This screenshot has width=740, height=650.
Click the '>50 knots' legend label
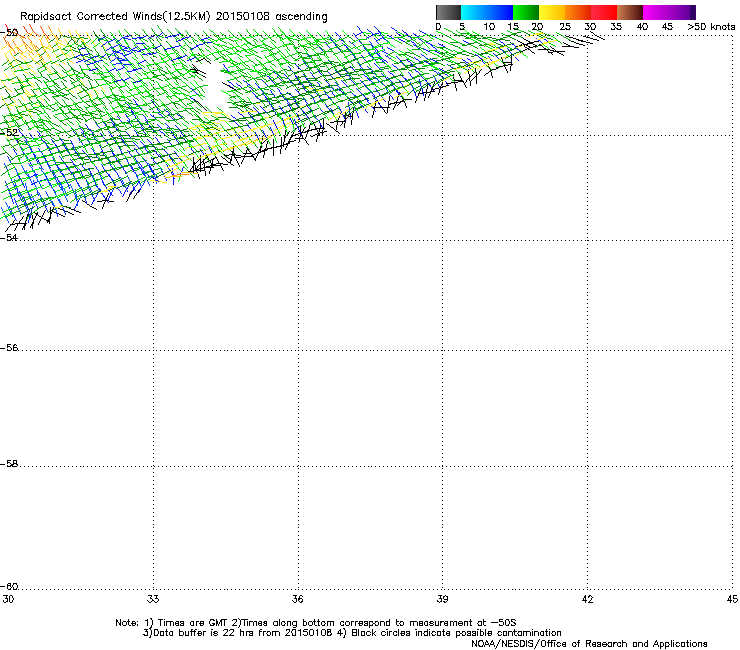(711, 27)
